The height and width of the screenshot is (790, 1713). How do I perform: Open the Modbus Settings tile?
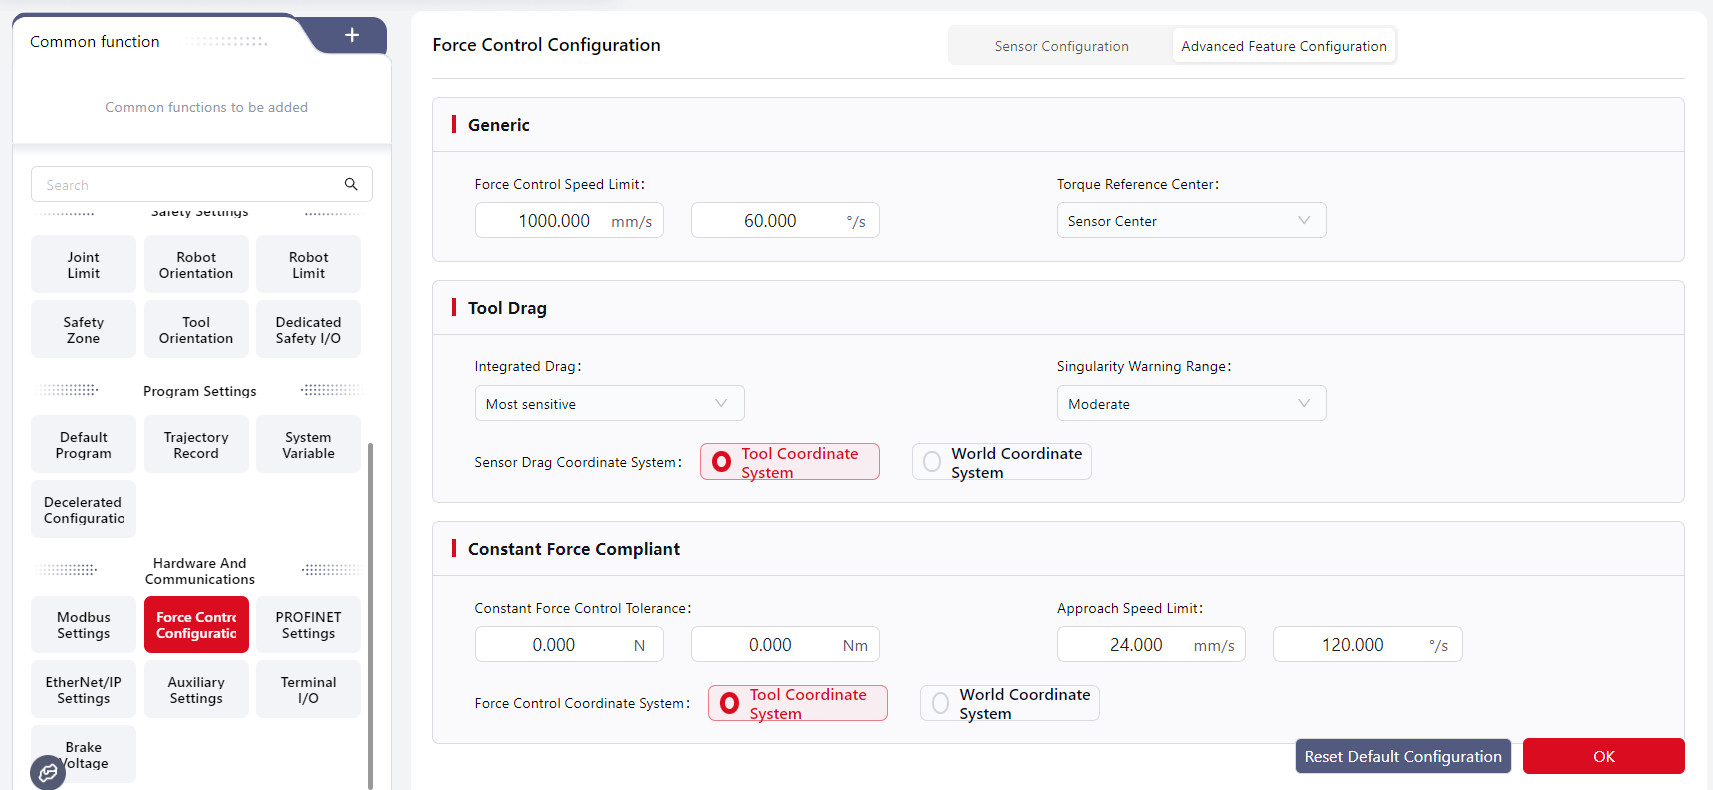[x=84, y=625]
